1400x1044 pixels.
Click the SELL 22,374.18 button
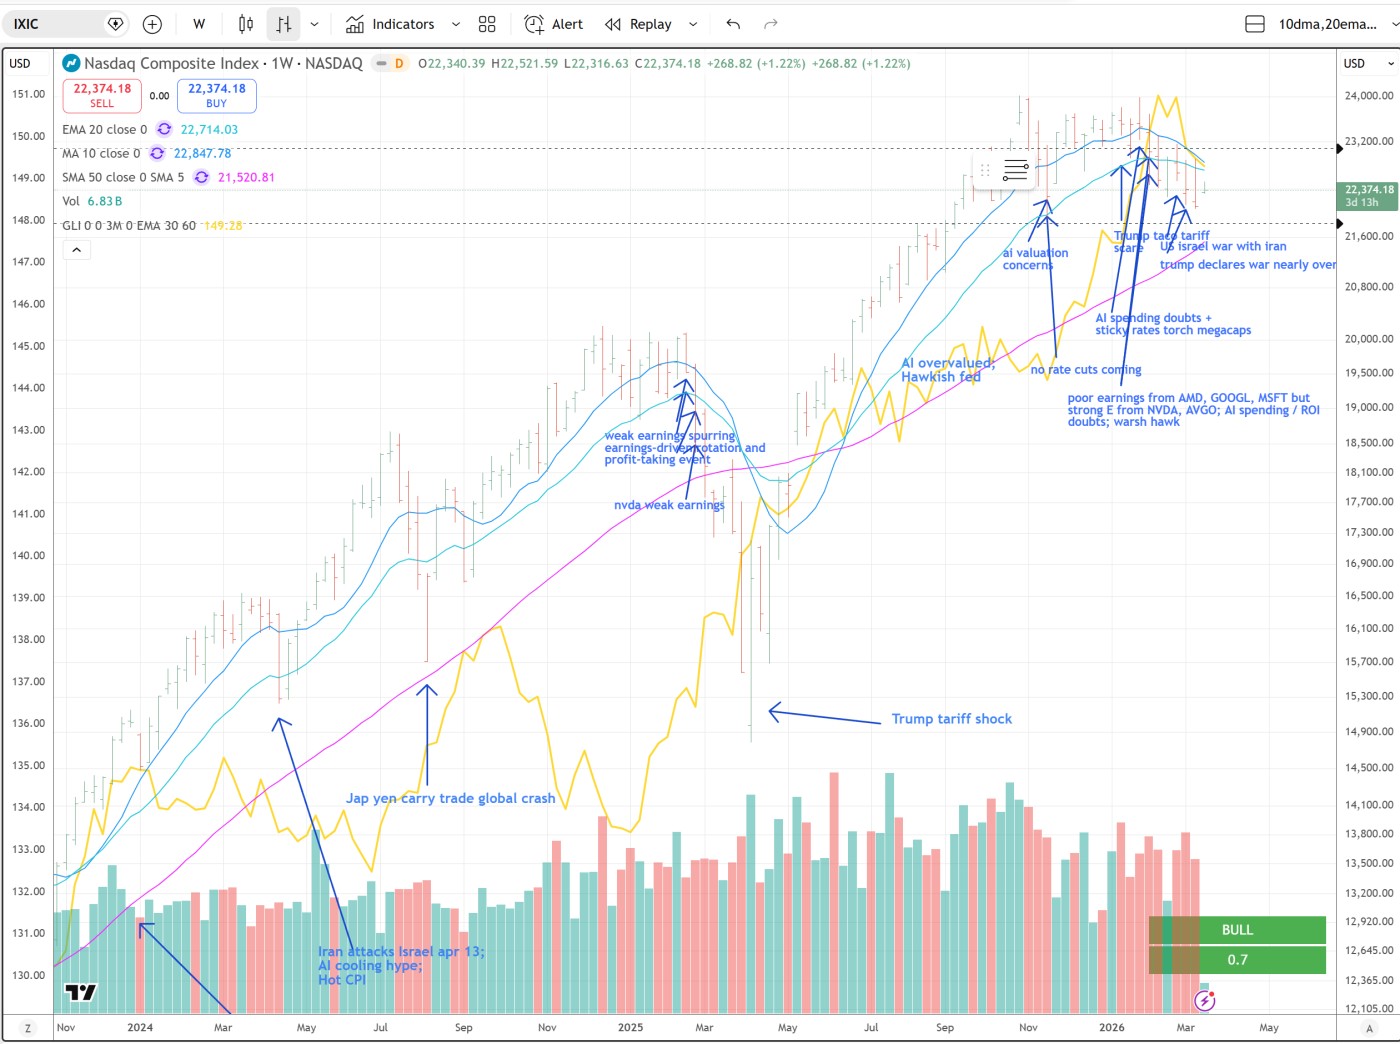[102, 95]
